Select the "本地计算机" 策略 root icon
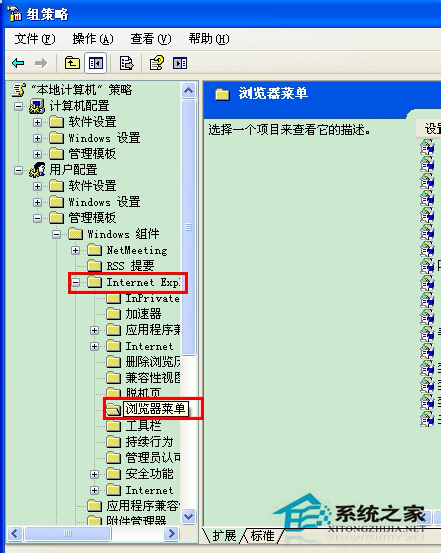This screenshot has width=441, height=553. click(x=19, y=90)
